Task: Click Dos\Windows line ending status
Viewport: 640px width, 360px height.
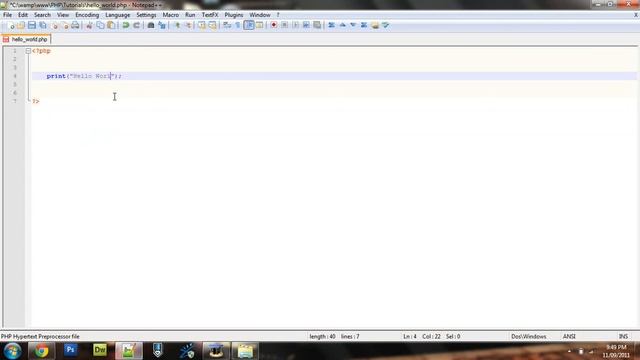Action: coord(529,336)
